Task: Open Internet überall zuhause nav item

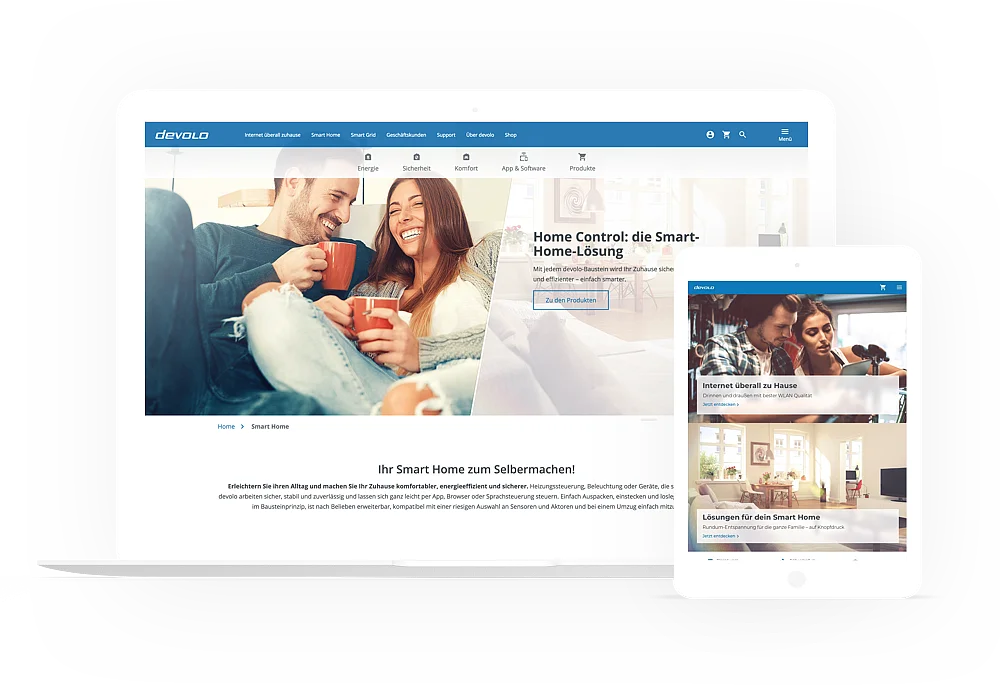Action: coord(272,135)
